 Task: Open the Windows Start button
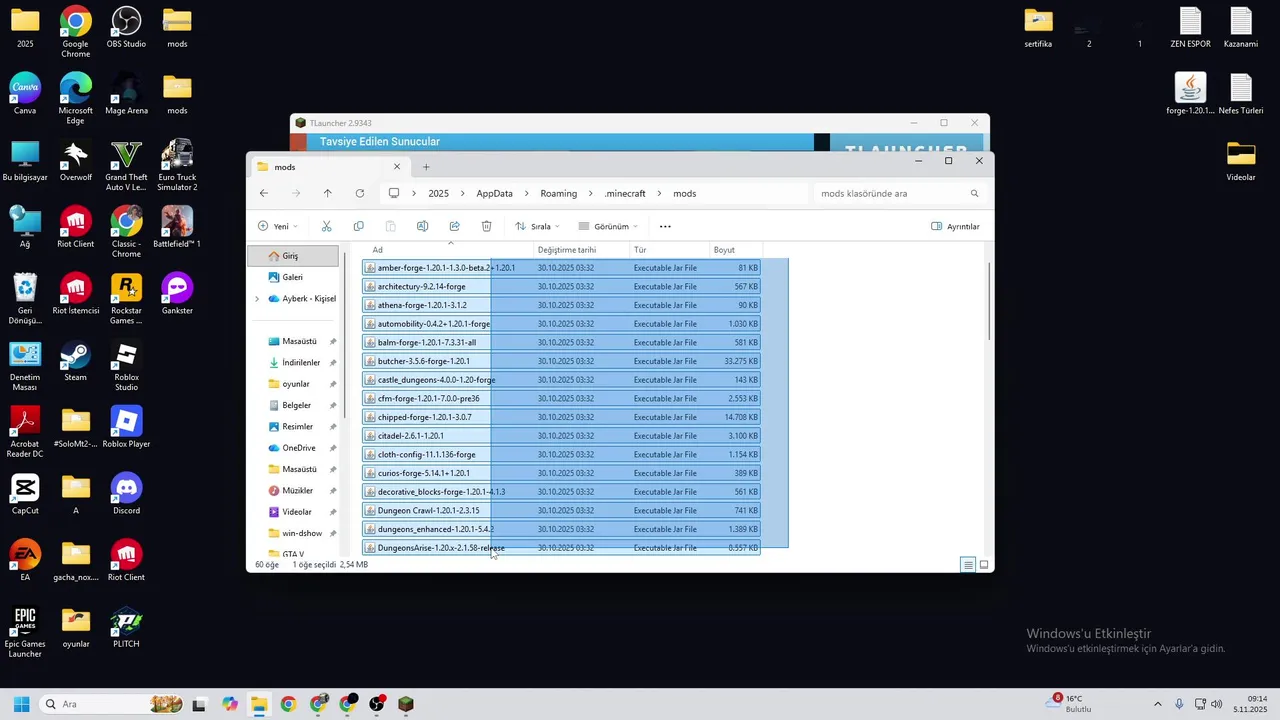(x=21, y=704)
